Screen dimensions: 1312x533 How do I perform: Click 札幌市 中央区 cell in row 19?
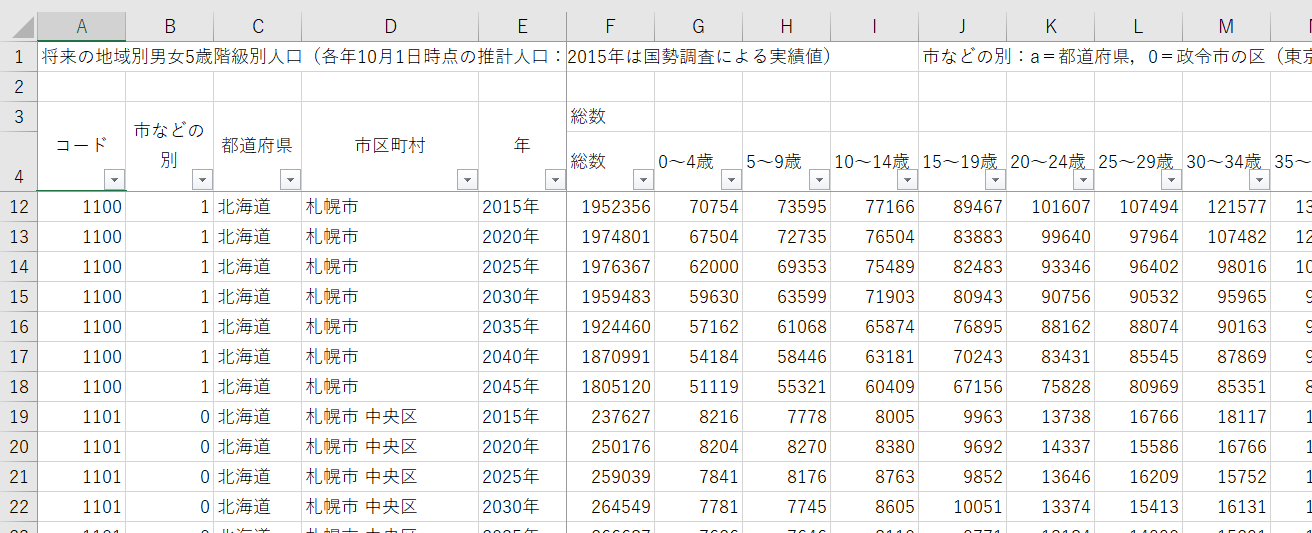pos(390,417)
